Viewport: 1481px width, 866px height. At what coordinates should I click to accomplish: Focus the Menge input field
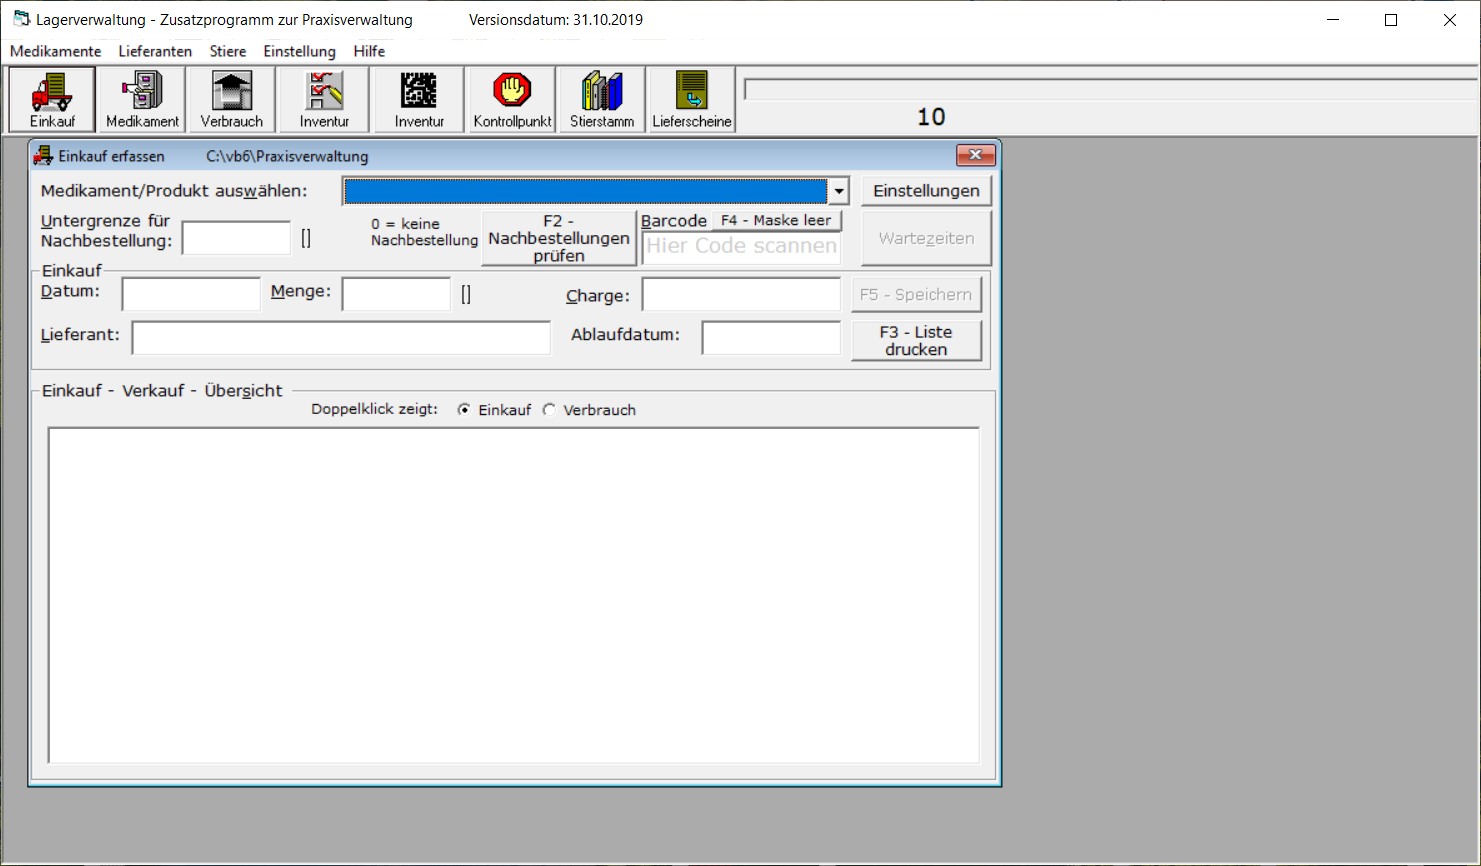pyautogui.click(x=396, y=294)
